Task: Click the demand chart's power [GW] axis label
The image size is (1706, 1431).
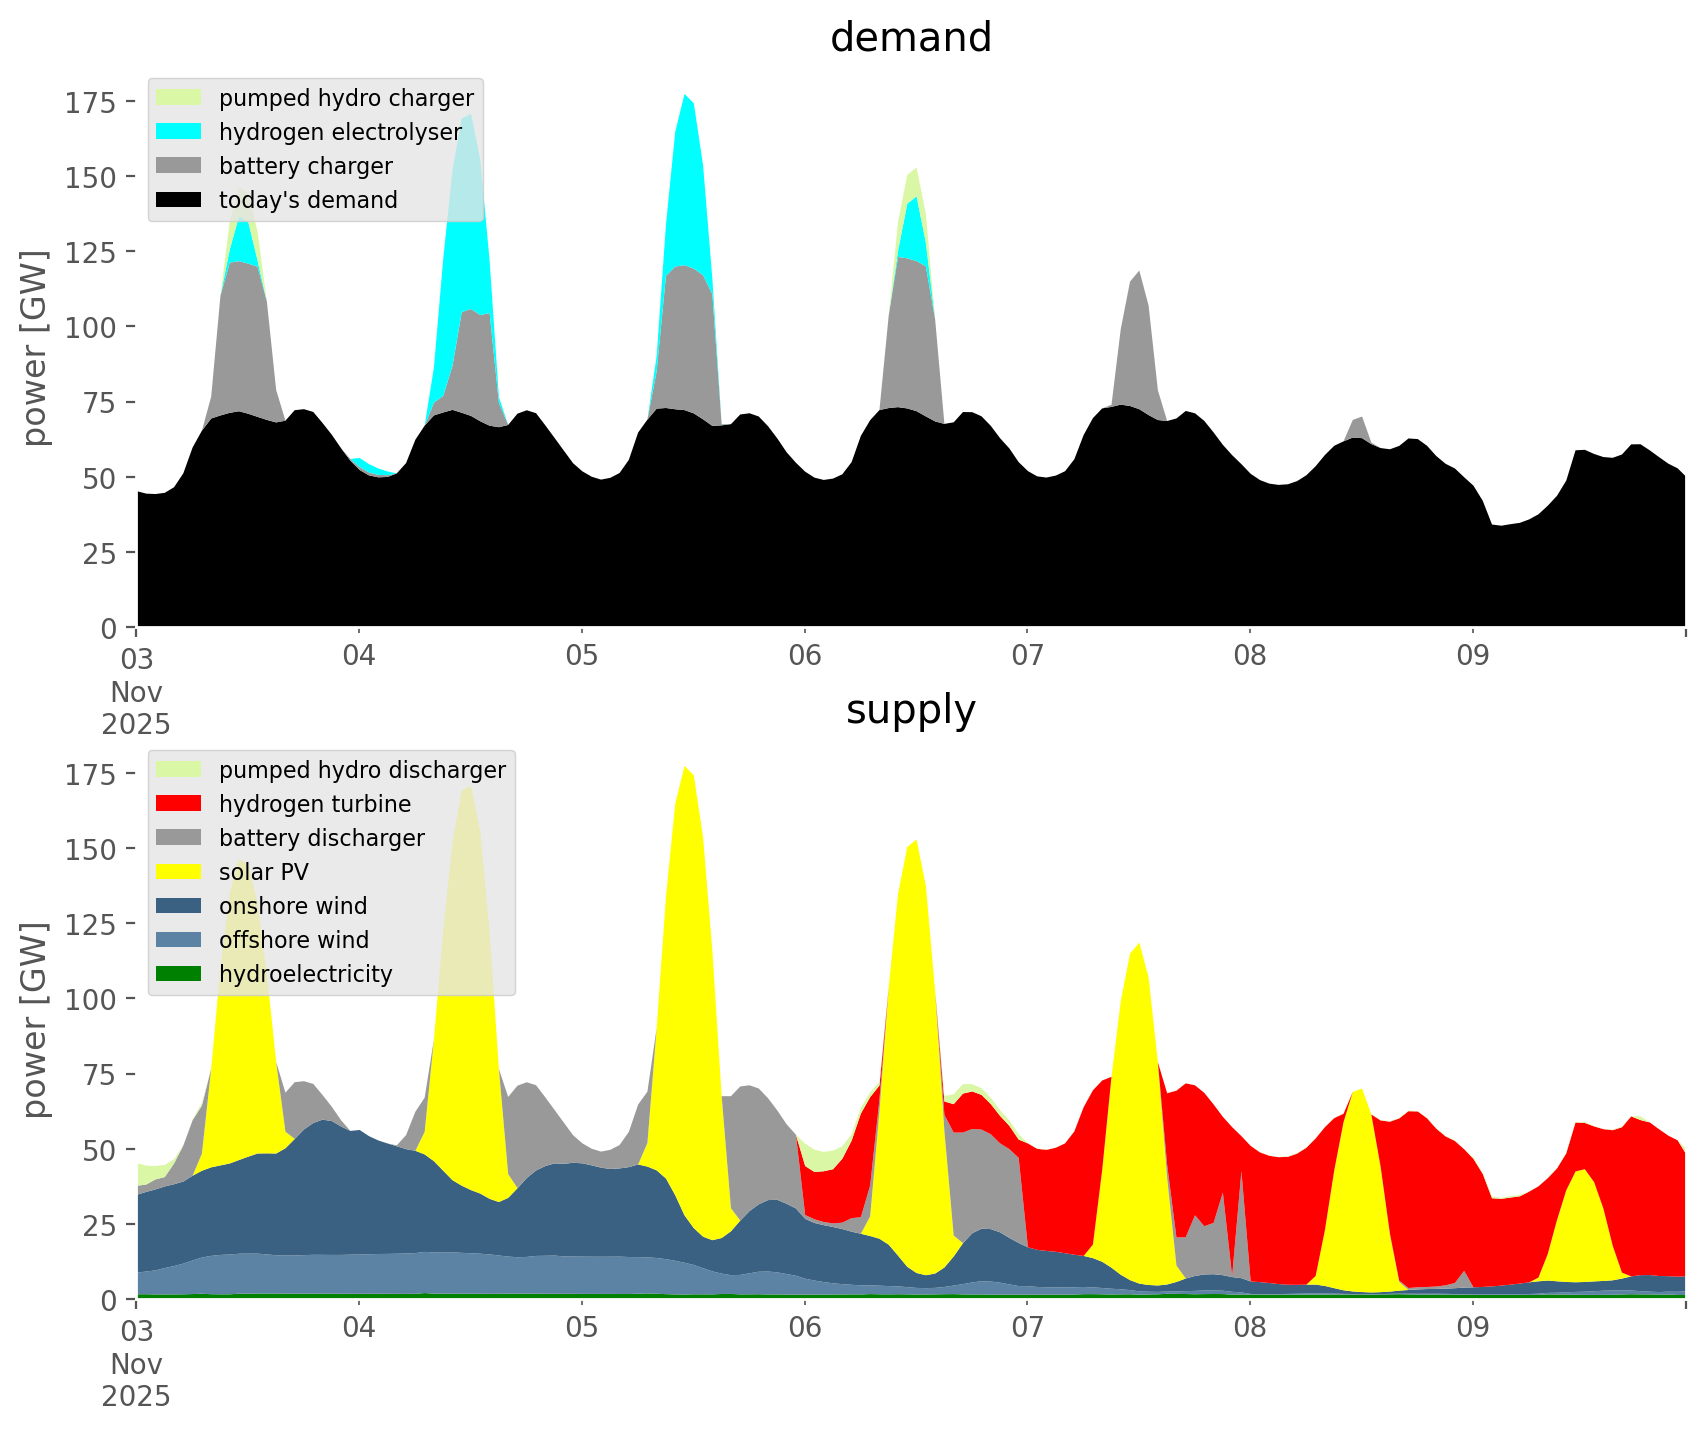Action: point(35,348)
